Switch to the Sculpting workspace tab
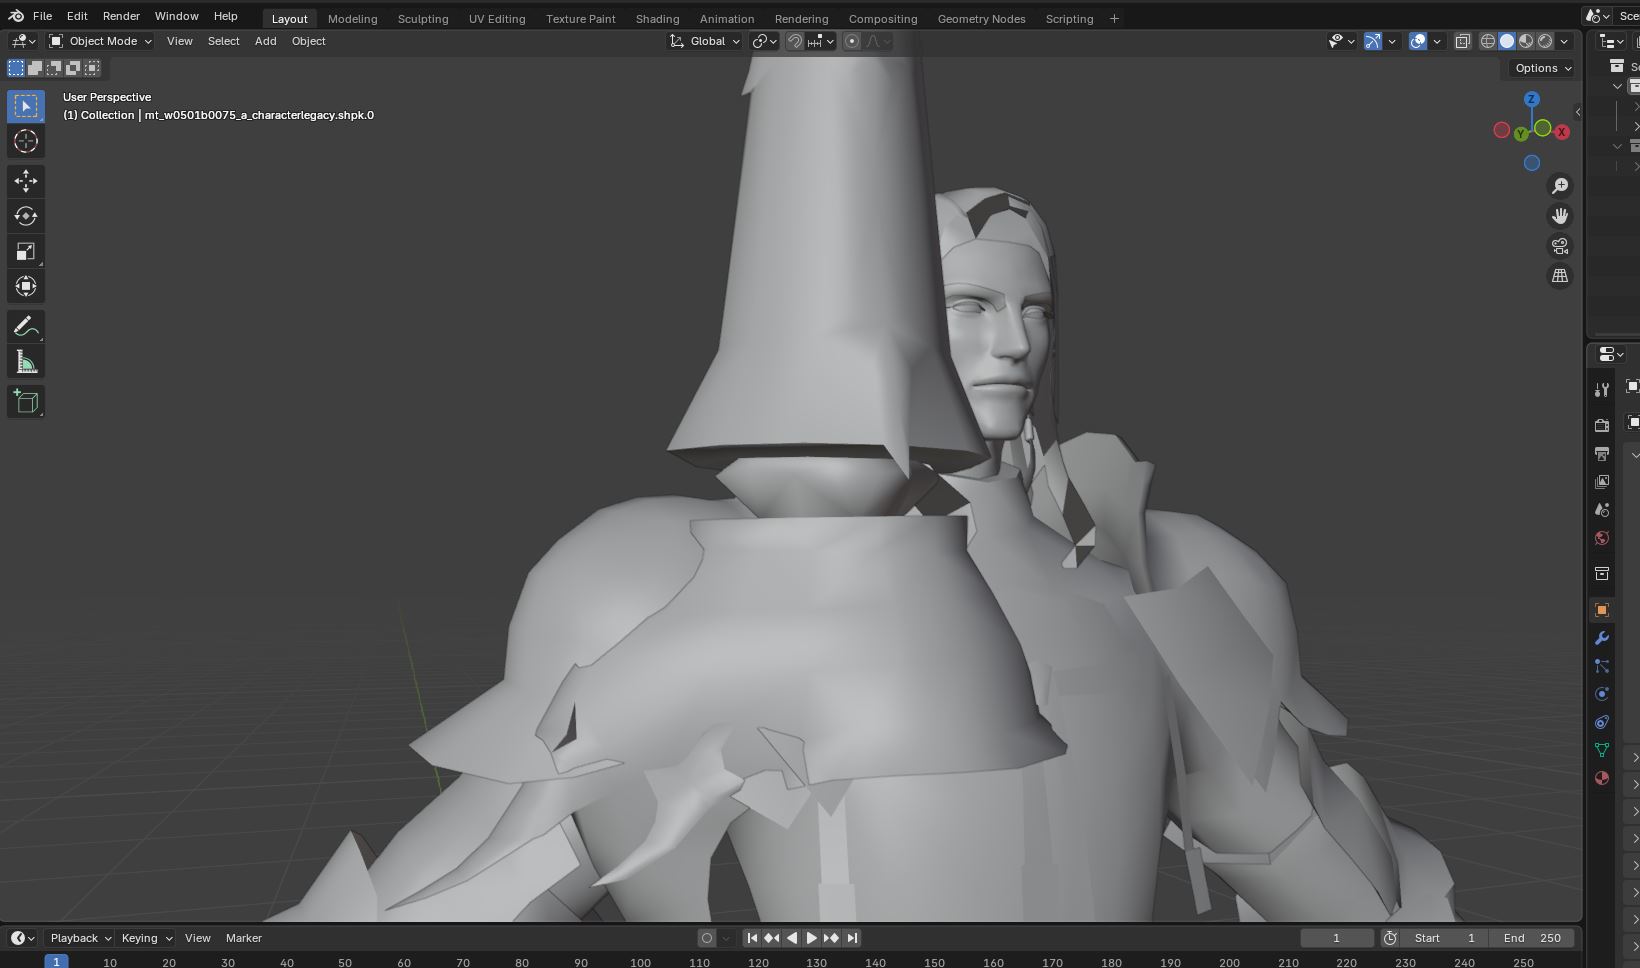Screen dimensions: 1640x968 (x=423, y=18)
